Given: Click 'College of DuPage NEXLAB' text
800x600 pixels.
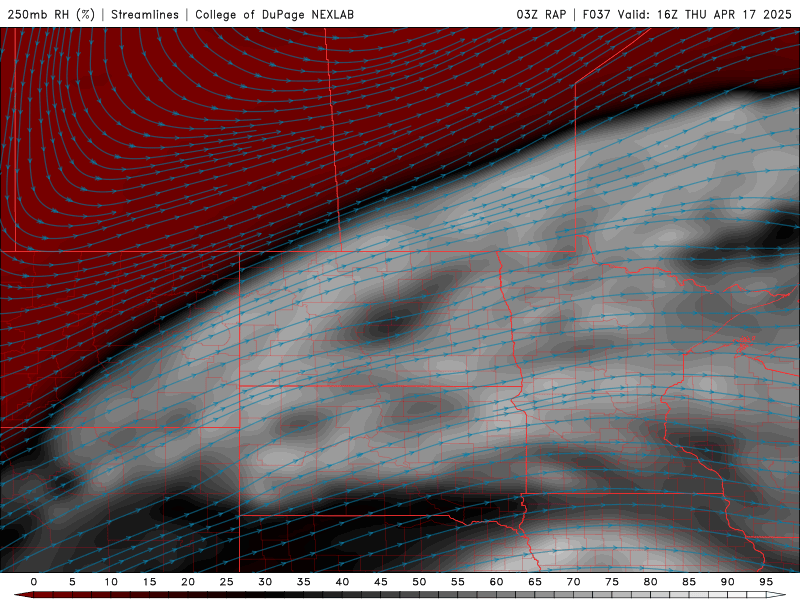Looking at the screenshot, I should pyautogui.click(x=274, y=14).
